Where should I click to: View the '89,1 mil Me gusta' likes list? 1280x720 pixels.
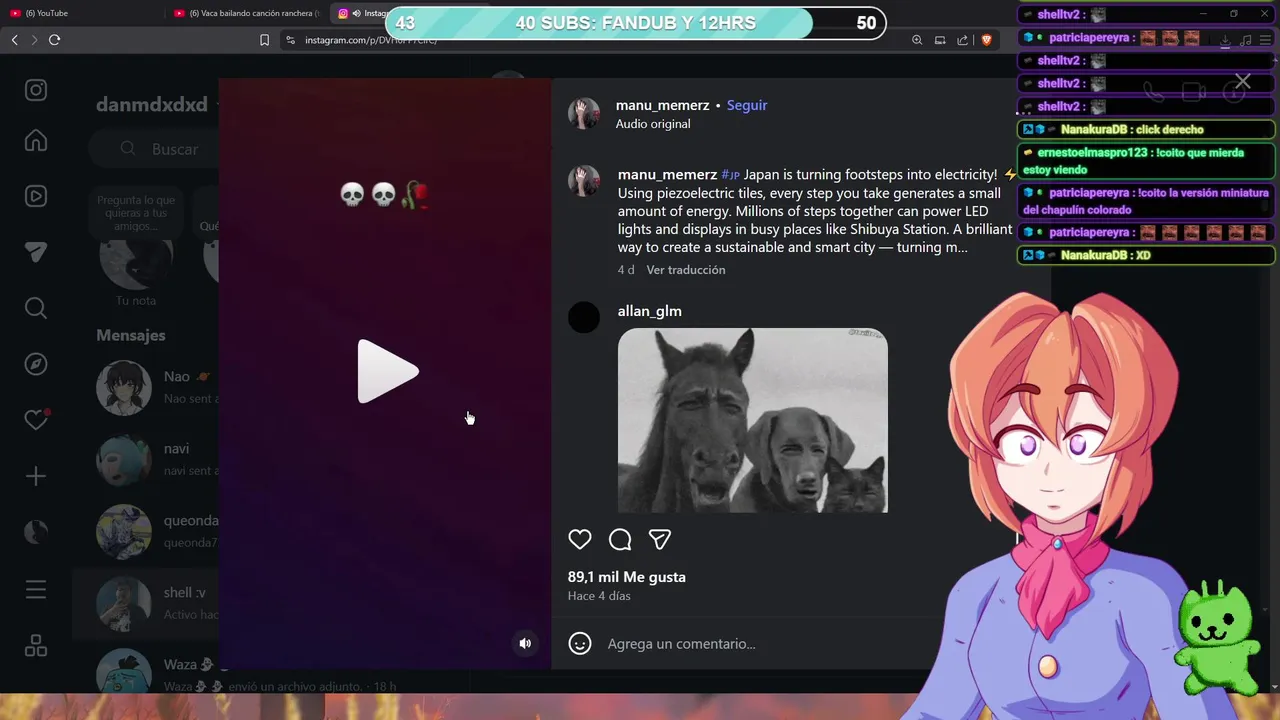[x=627, y=577]
